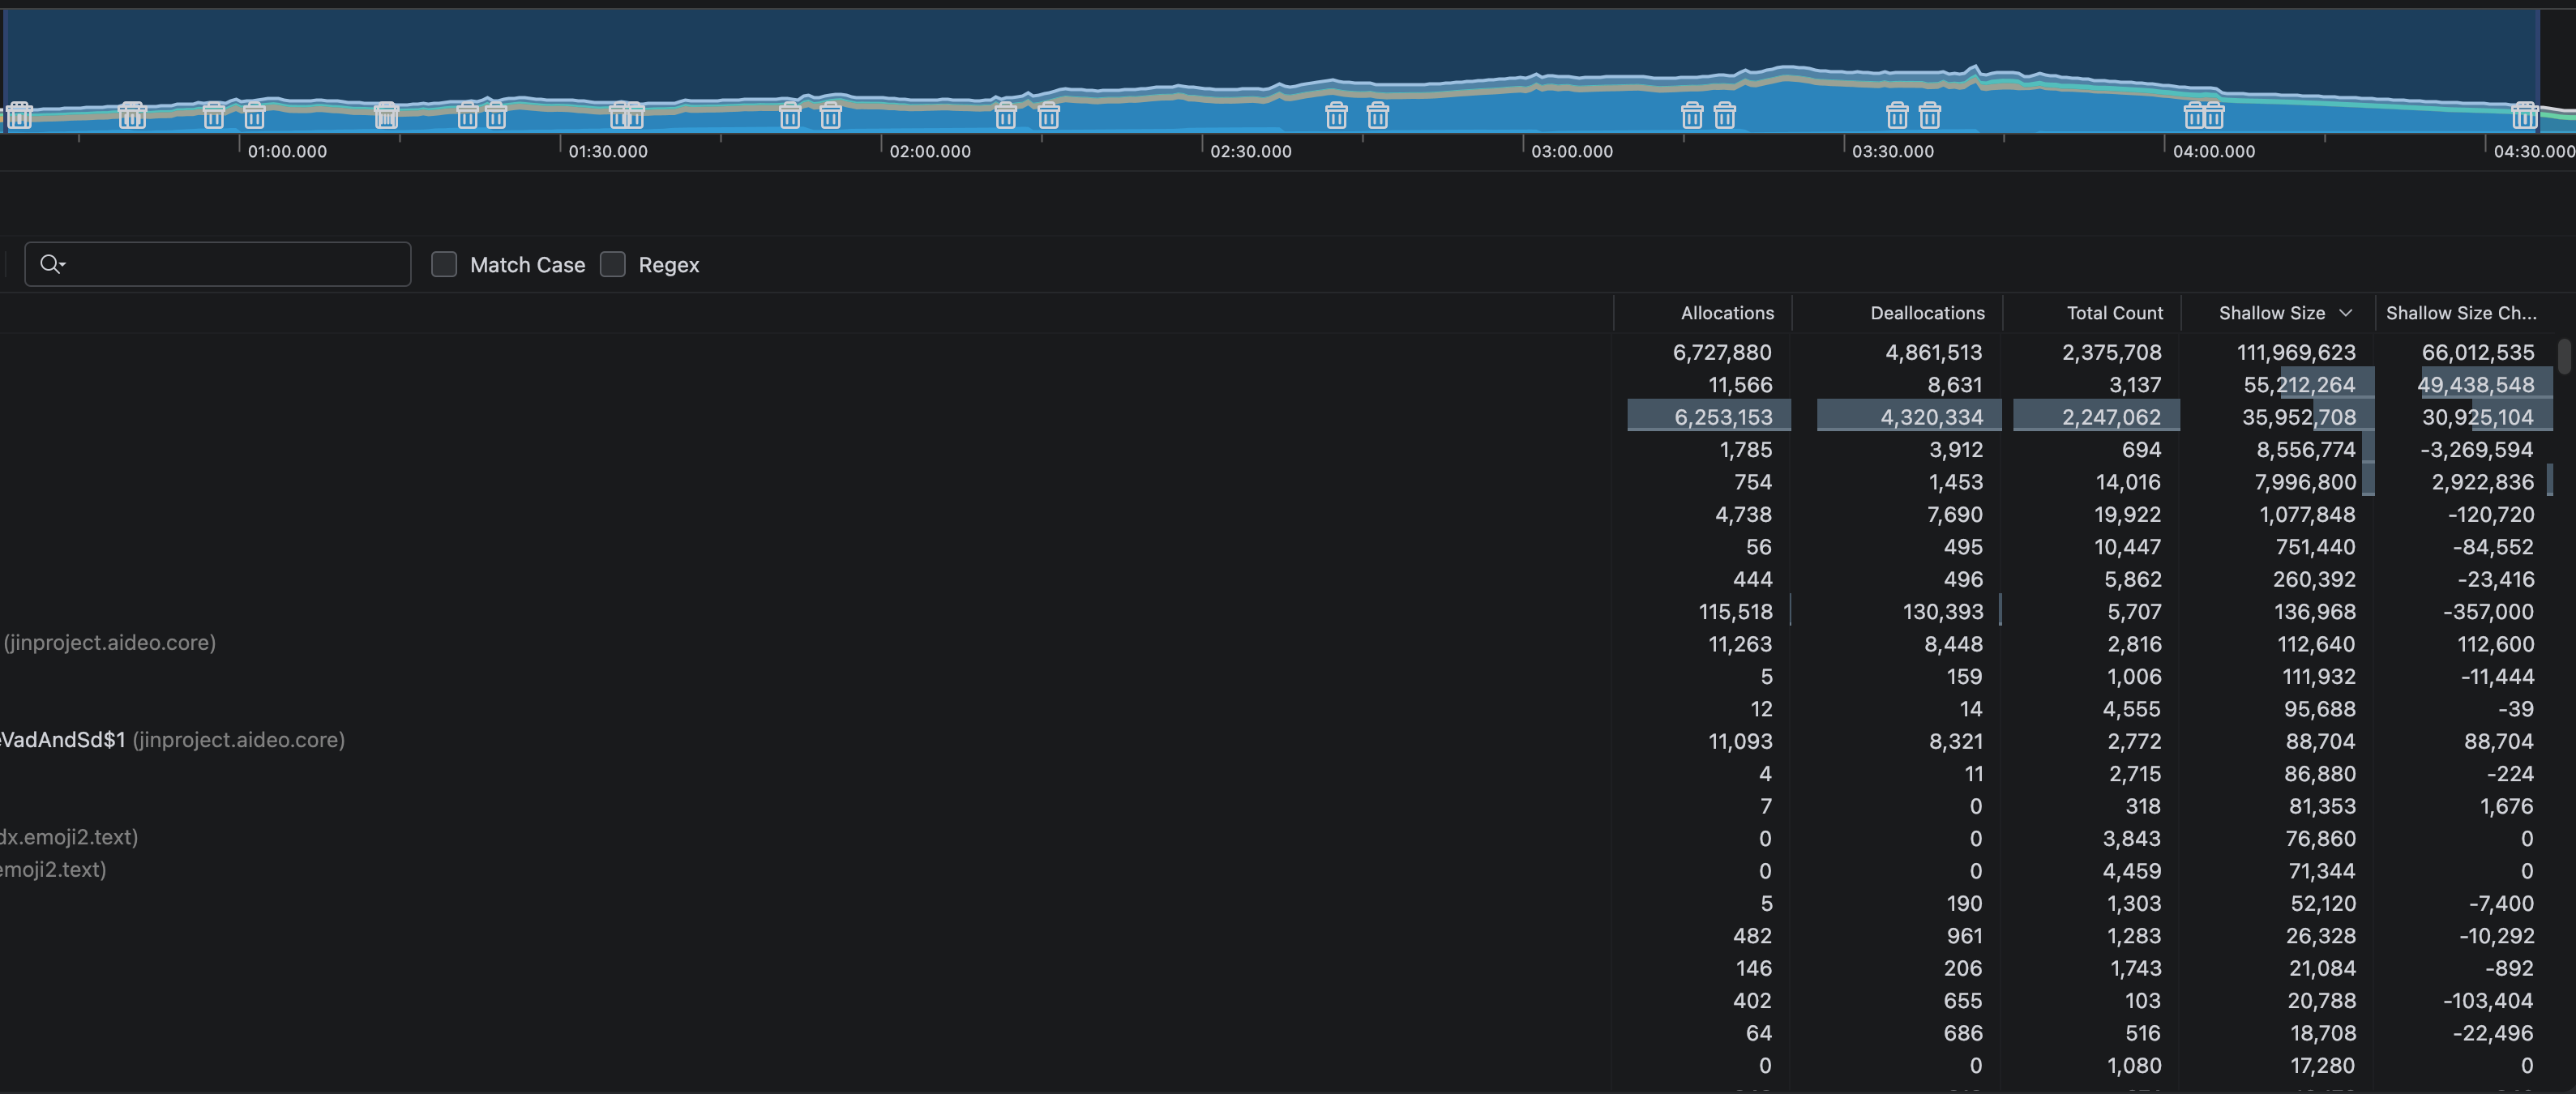Click GC trash icon nearest before 02:00.000 tick

[831, 116]
